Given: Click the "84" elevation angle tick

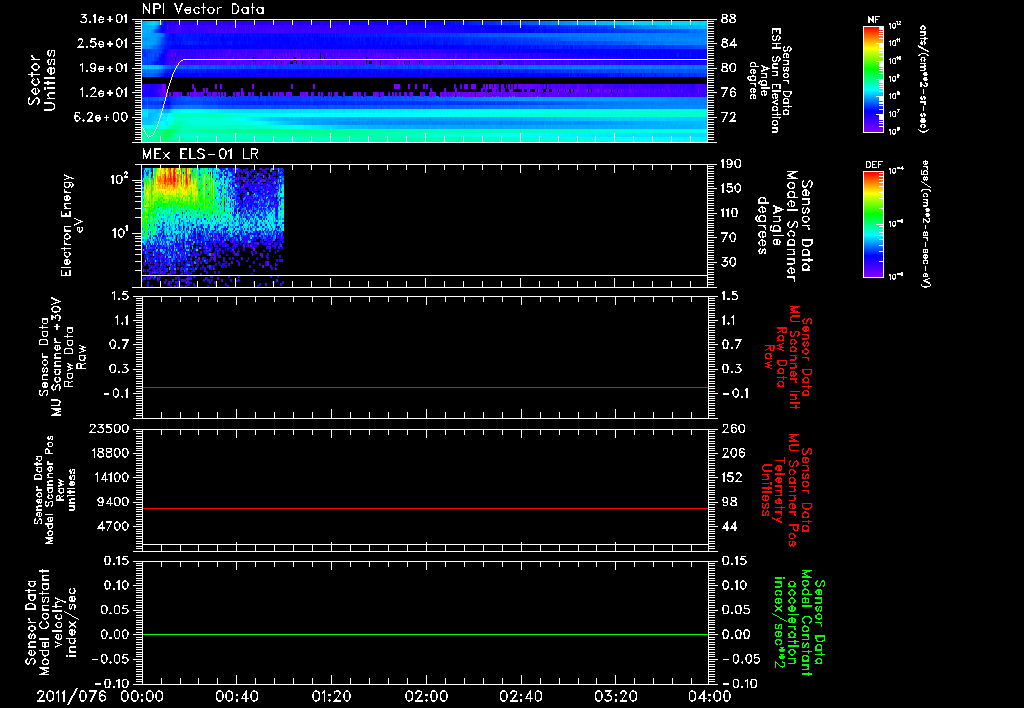Looking at the screenshot, I should pyautogui.click(x=728, y=43).
